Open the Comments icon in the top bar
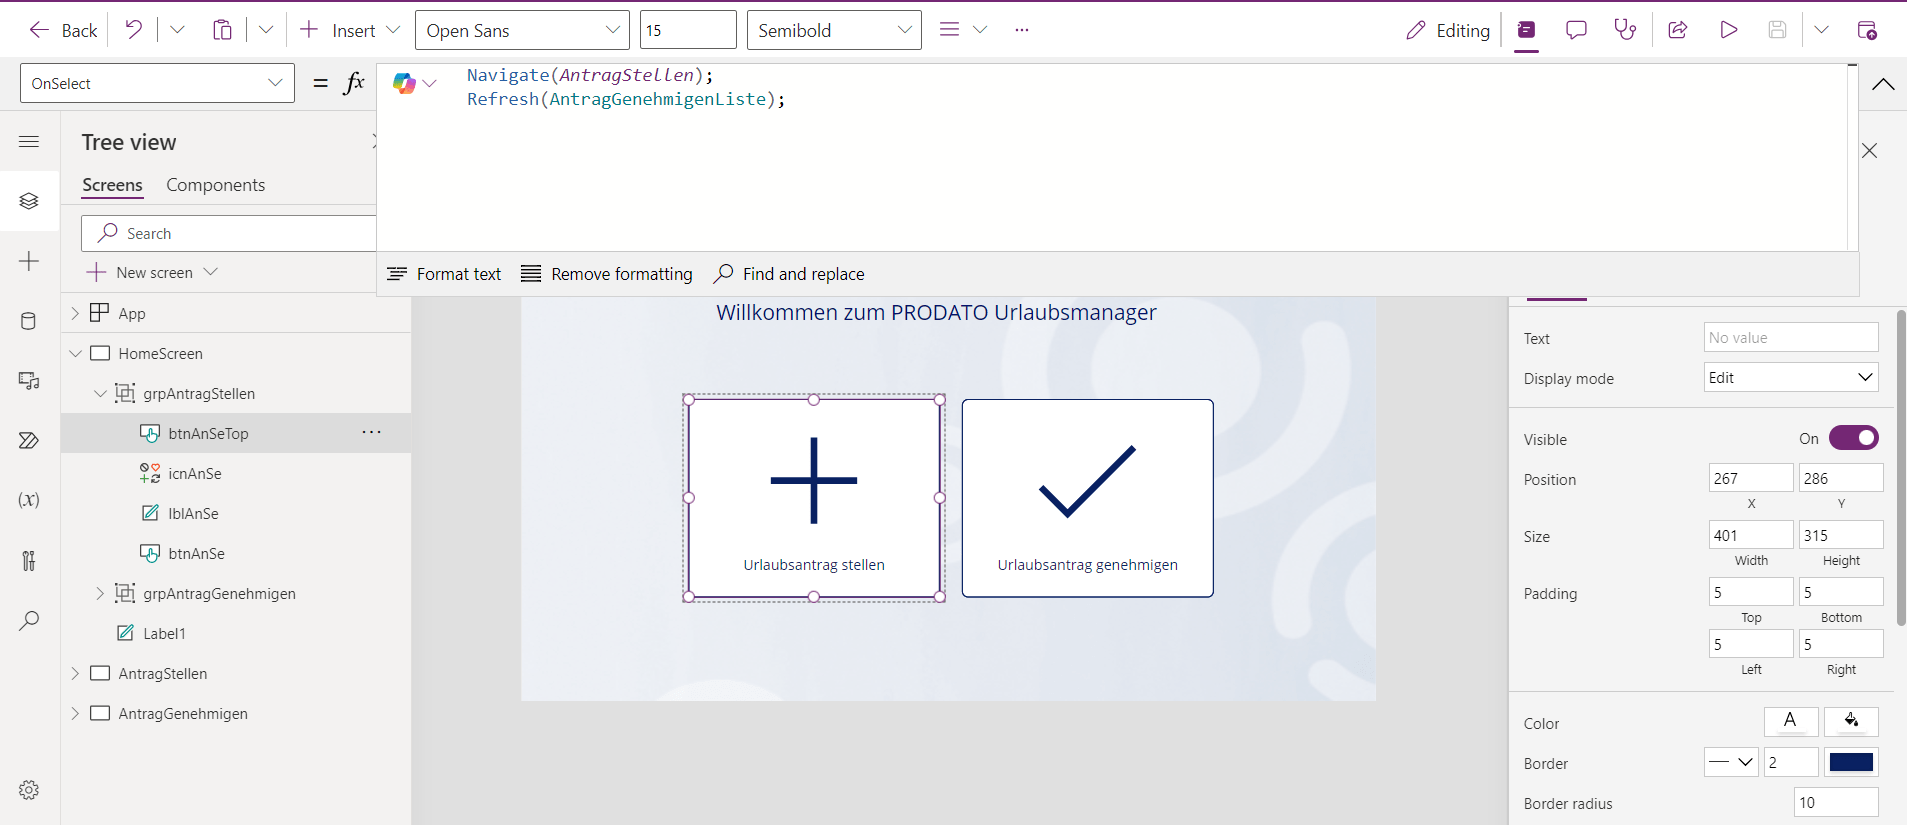The image size is (1907, 825). click(x=1576, y=30)
